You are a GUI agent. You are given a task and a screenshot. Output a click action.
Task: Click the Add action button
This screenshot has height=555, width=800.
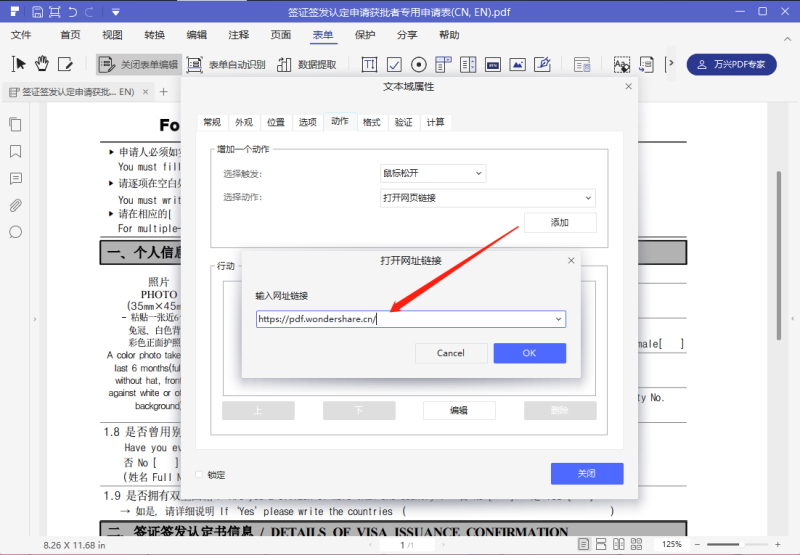tap(560, 222)
